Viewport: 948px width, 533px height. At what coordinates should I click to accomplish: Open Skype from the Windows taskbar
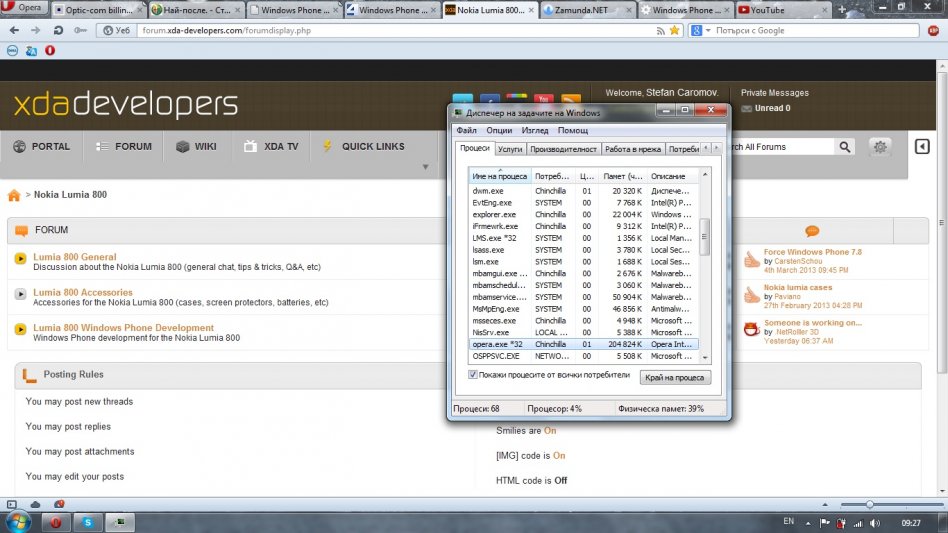pyautogui.click(x=88, y=522)
